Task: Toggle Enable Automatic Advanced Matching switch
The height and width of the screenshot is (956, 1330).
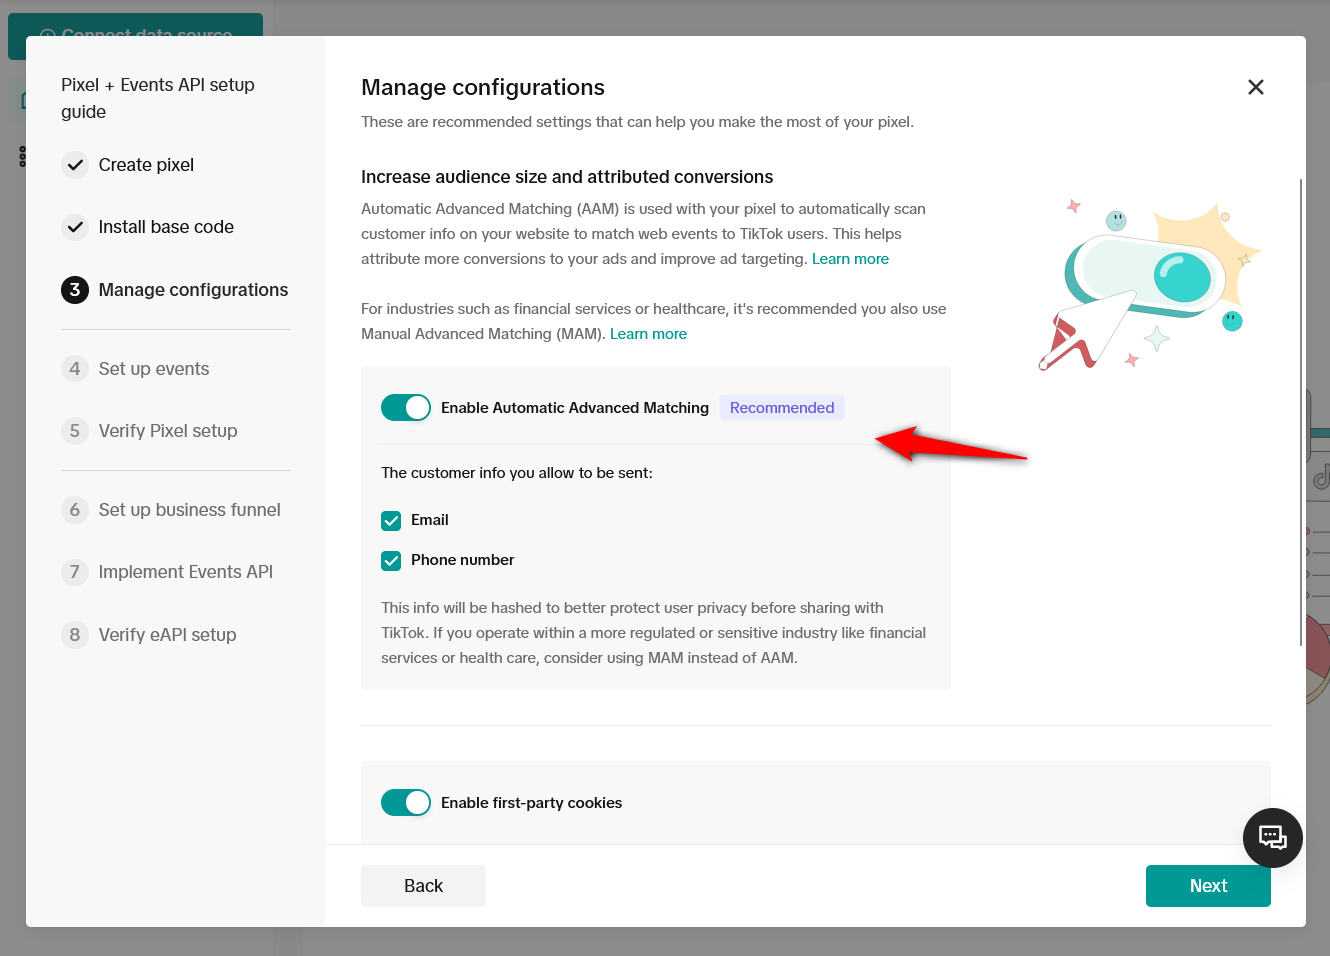Action: pyautogui.click(x=406, y=408)
